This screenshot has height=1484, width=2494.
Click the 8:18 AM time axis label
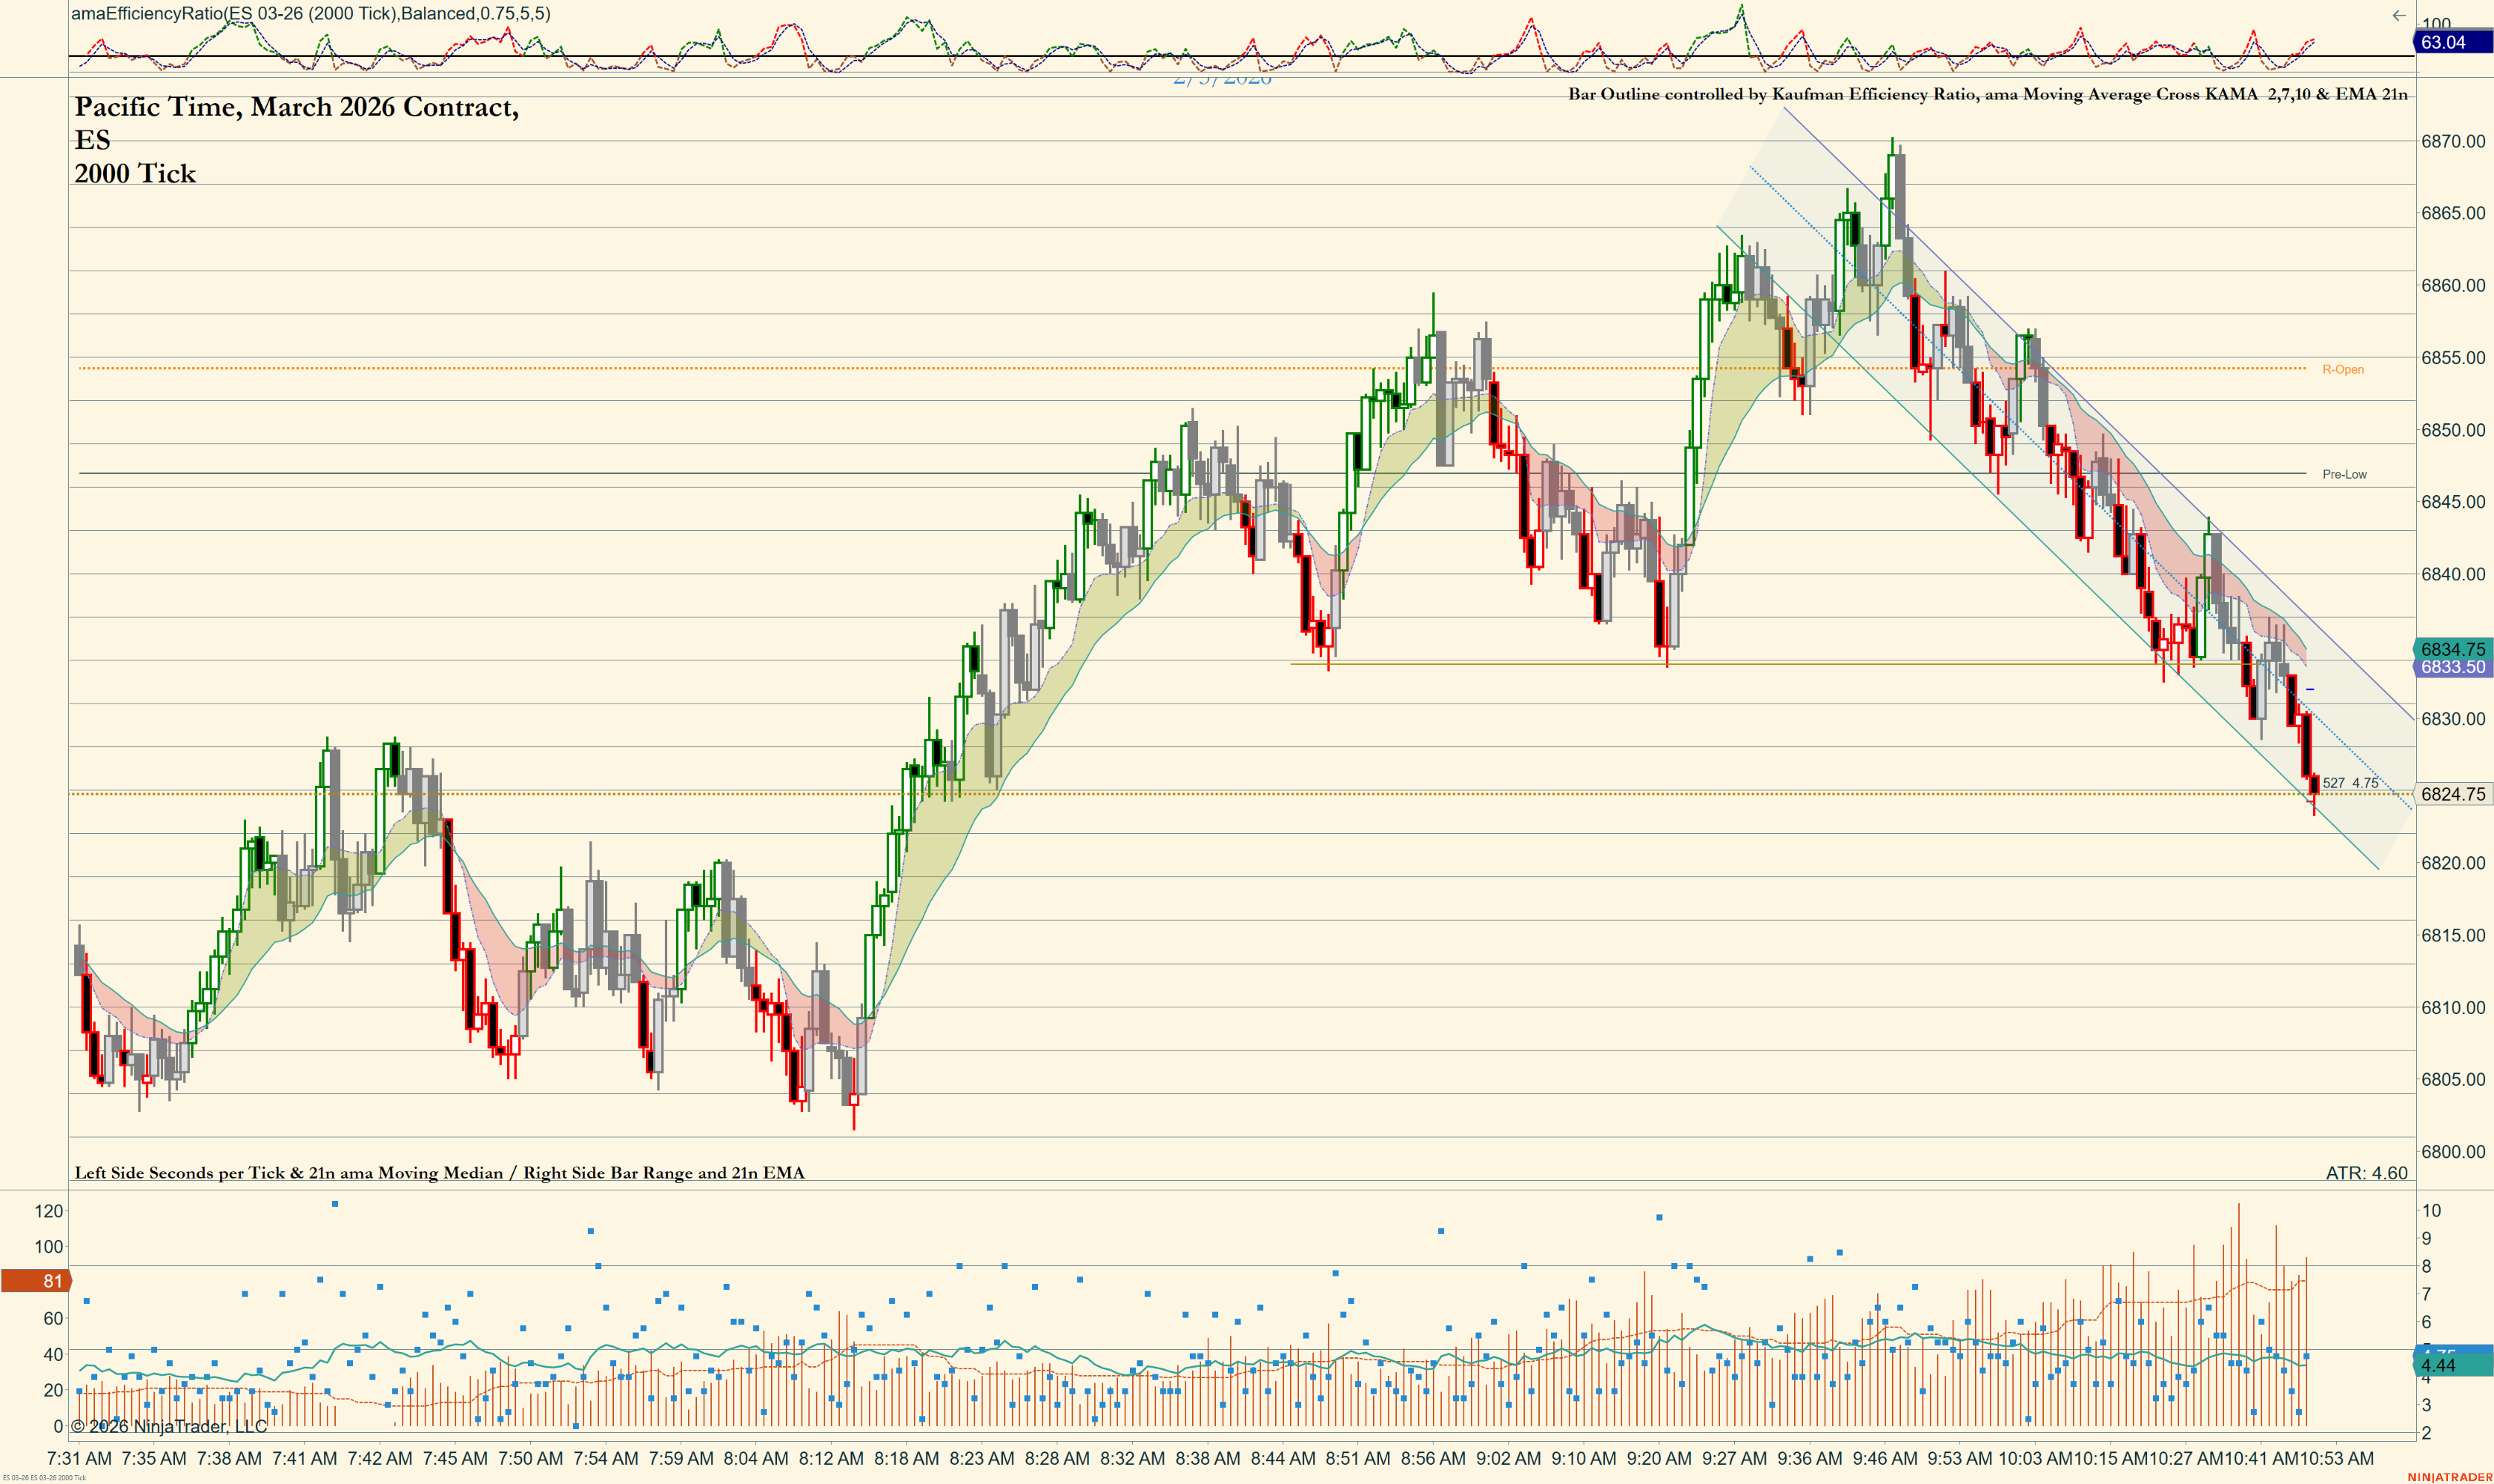tap(906, 1458)
